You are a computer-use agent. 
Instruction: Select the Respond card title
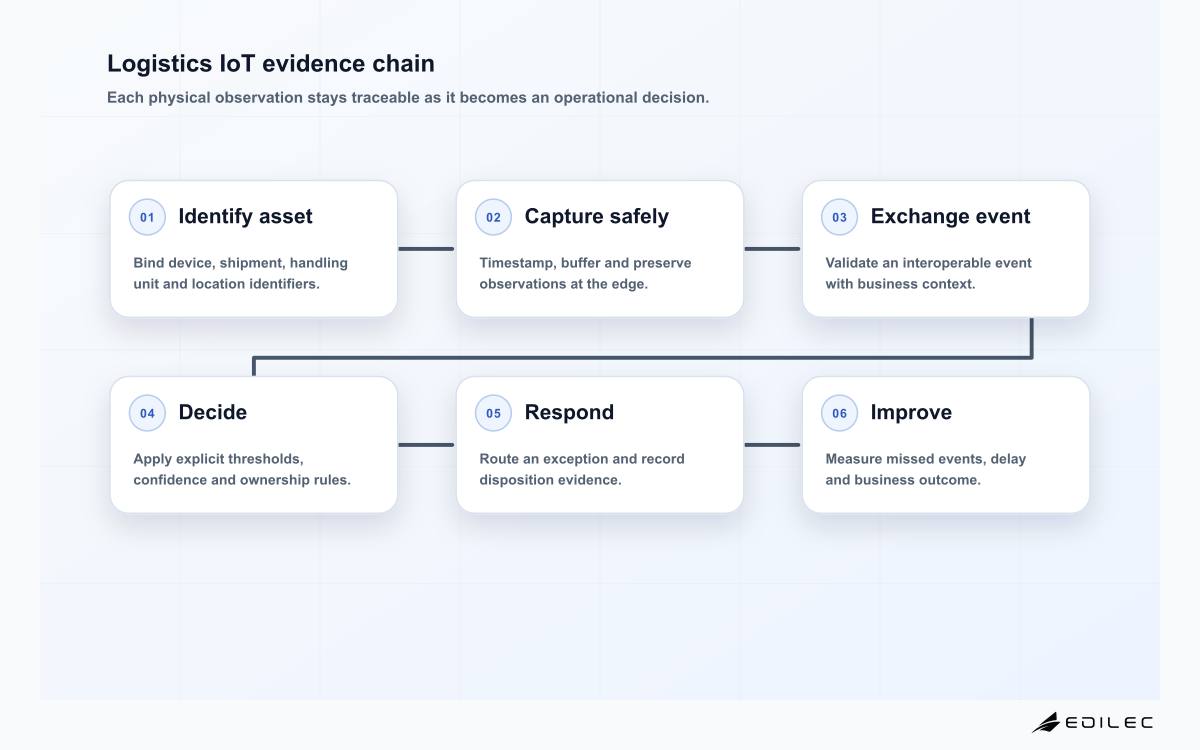(569, 412)
